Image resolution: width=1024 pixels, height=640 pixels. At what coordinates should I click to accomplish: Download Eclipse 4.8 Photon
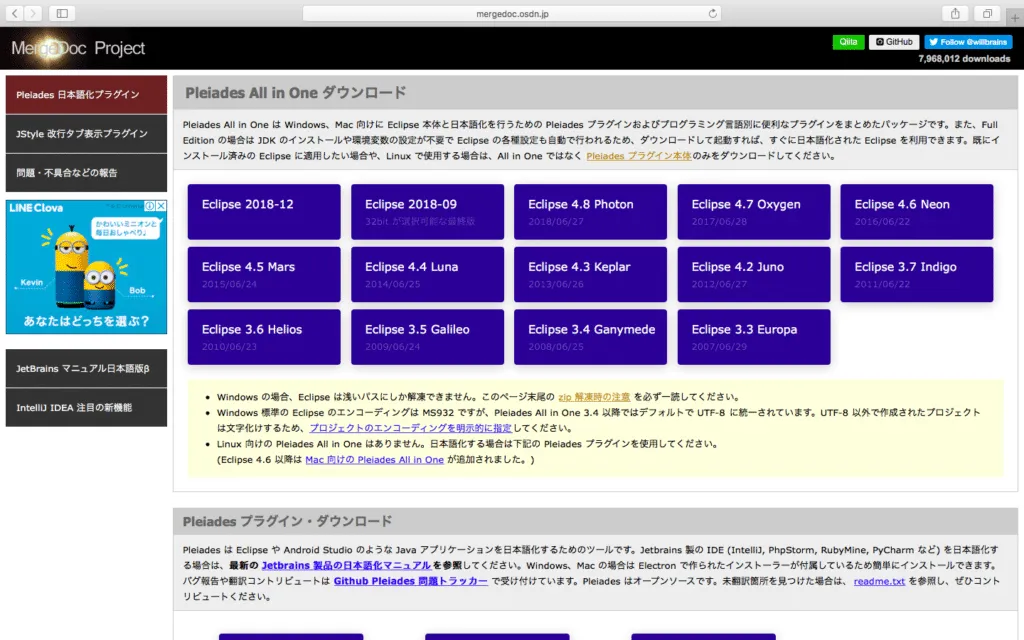click(x=590, y=212)
